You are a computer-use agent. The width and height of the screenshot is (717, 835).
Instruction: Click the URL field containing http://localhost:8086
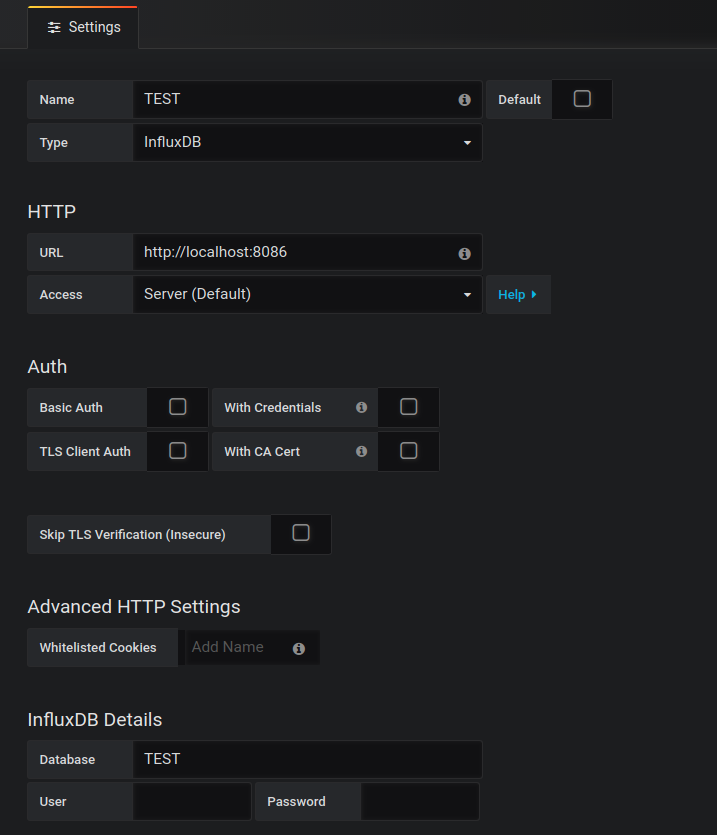[x=307, y=252]
